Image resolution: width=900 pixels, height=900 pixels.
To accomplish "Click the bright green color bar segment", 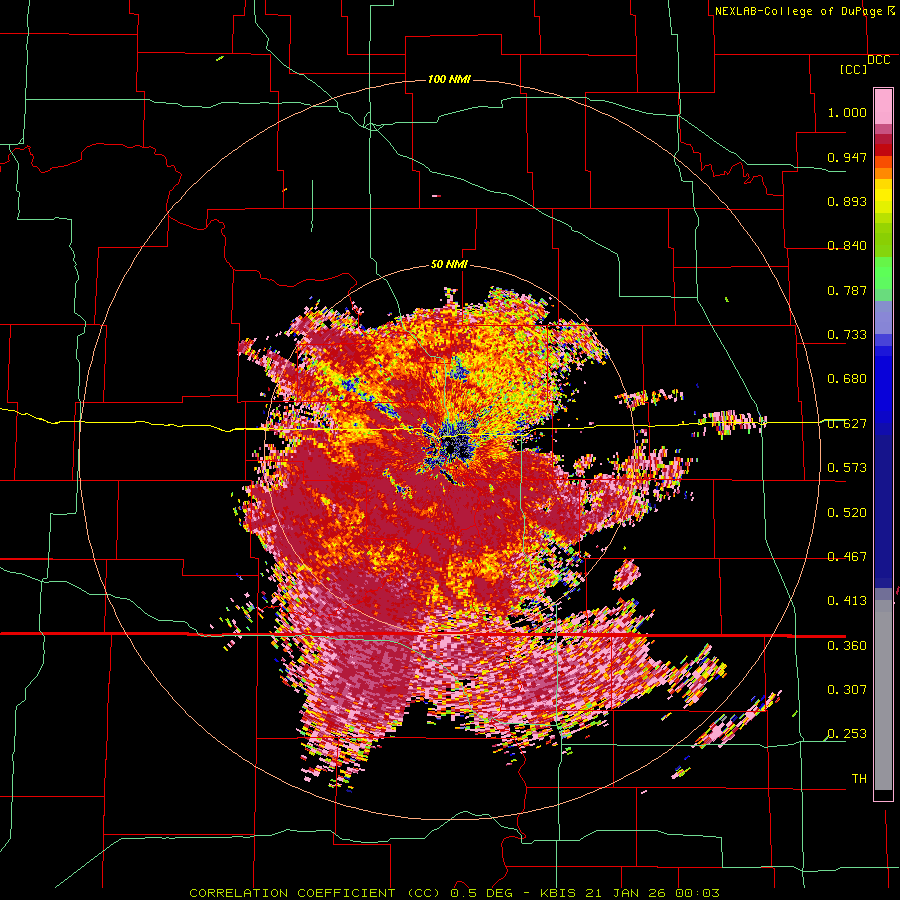I will pyautogui.click(x=883, y=273).
